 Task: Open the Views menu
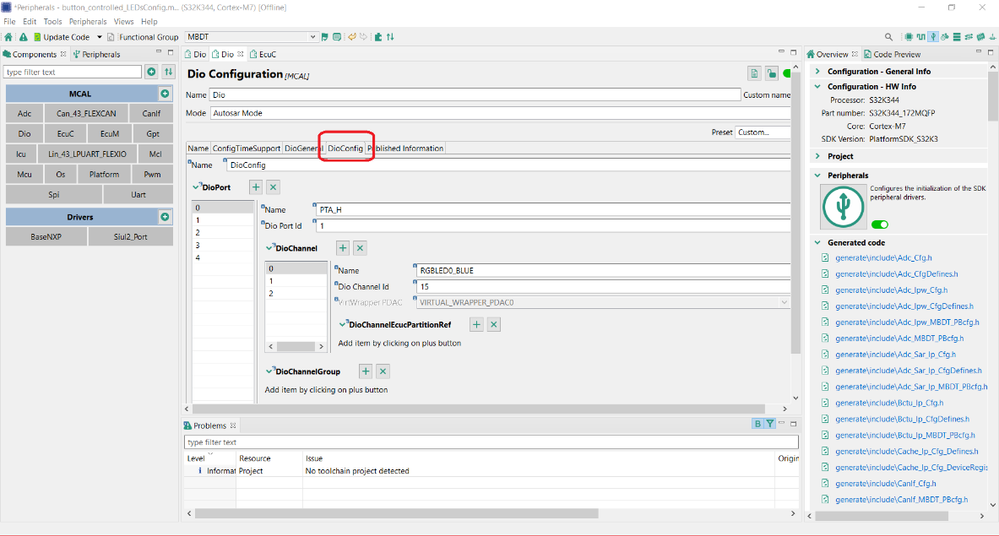click(124, 22)
